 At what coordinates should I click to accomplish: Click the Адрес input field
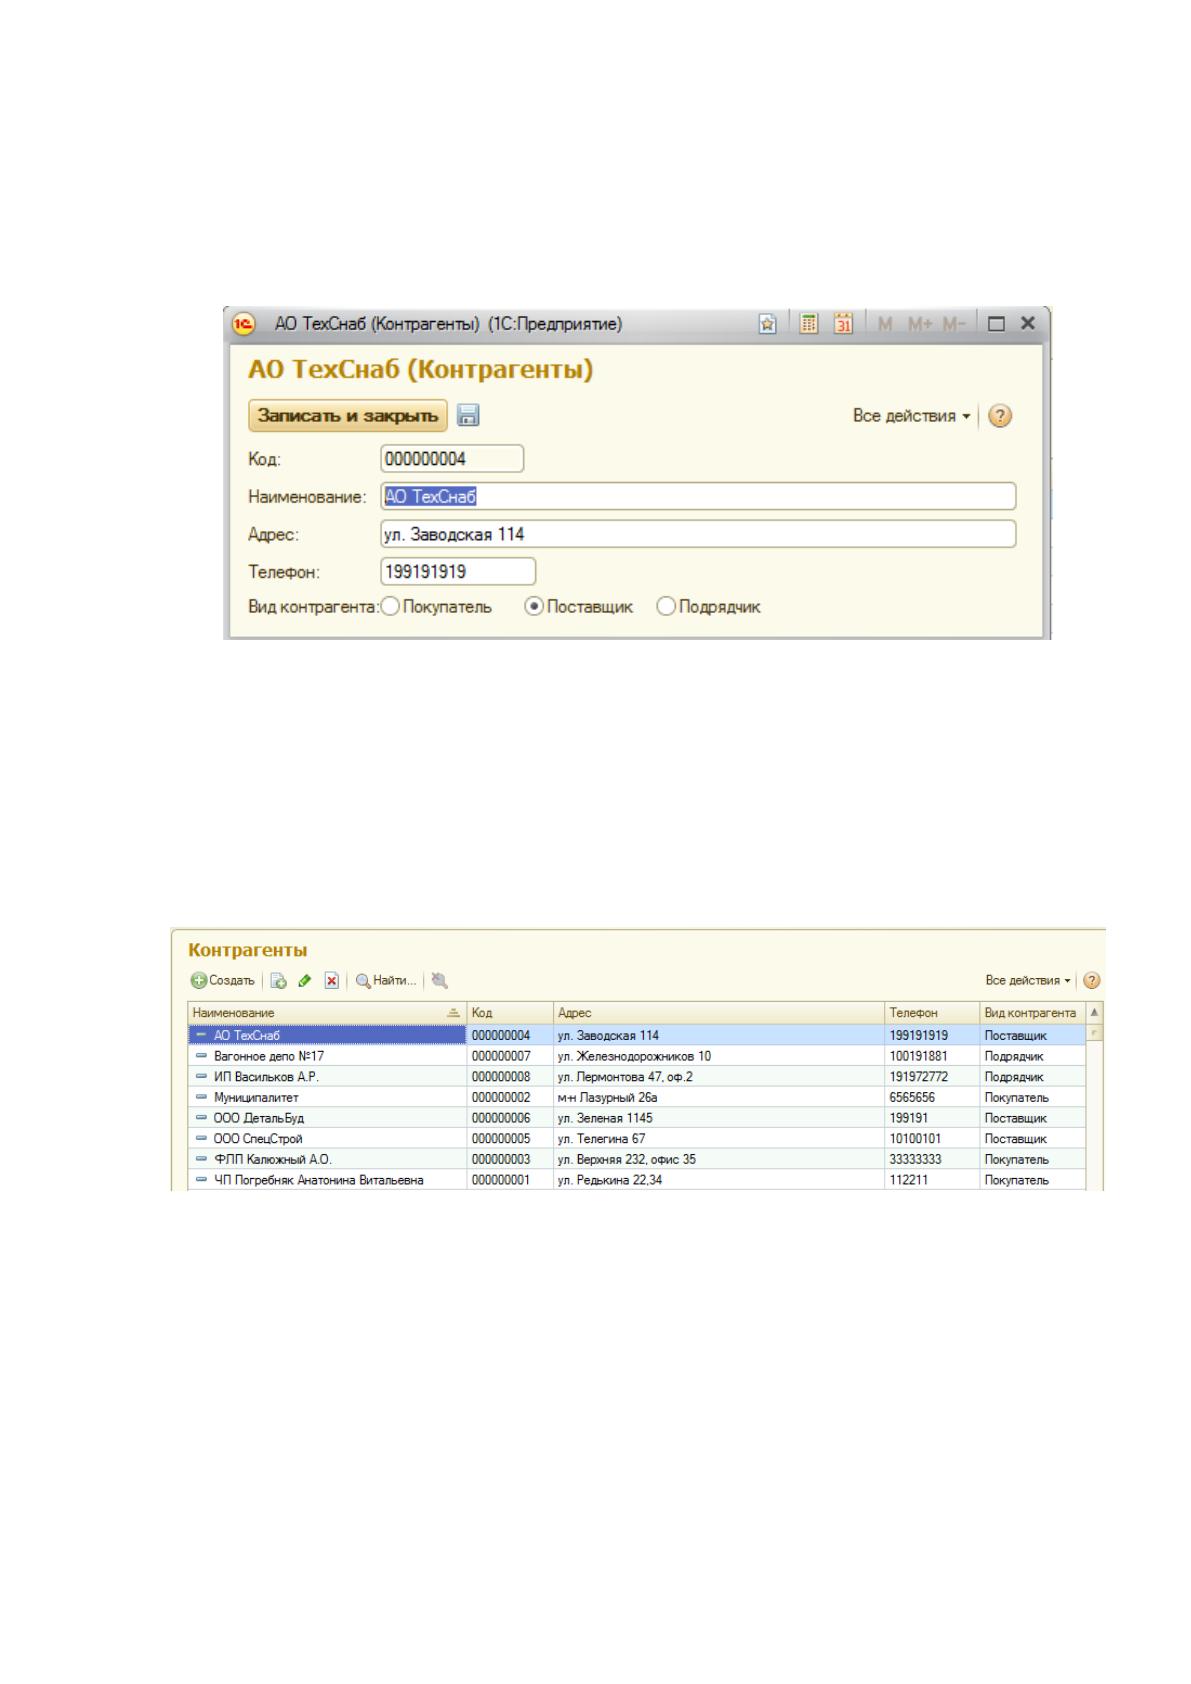(x=698, y=534)
